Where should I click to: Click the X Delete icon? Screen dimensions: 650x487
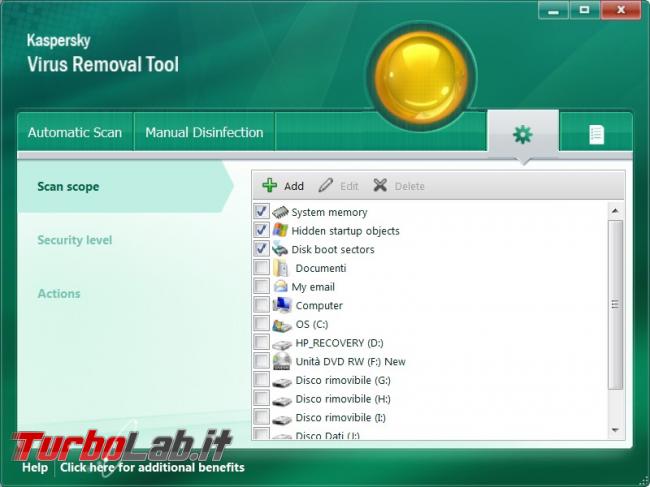[380, 185]
